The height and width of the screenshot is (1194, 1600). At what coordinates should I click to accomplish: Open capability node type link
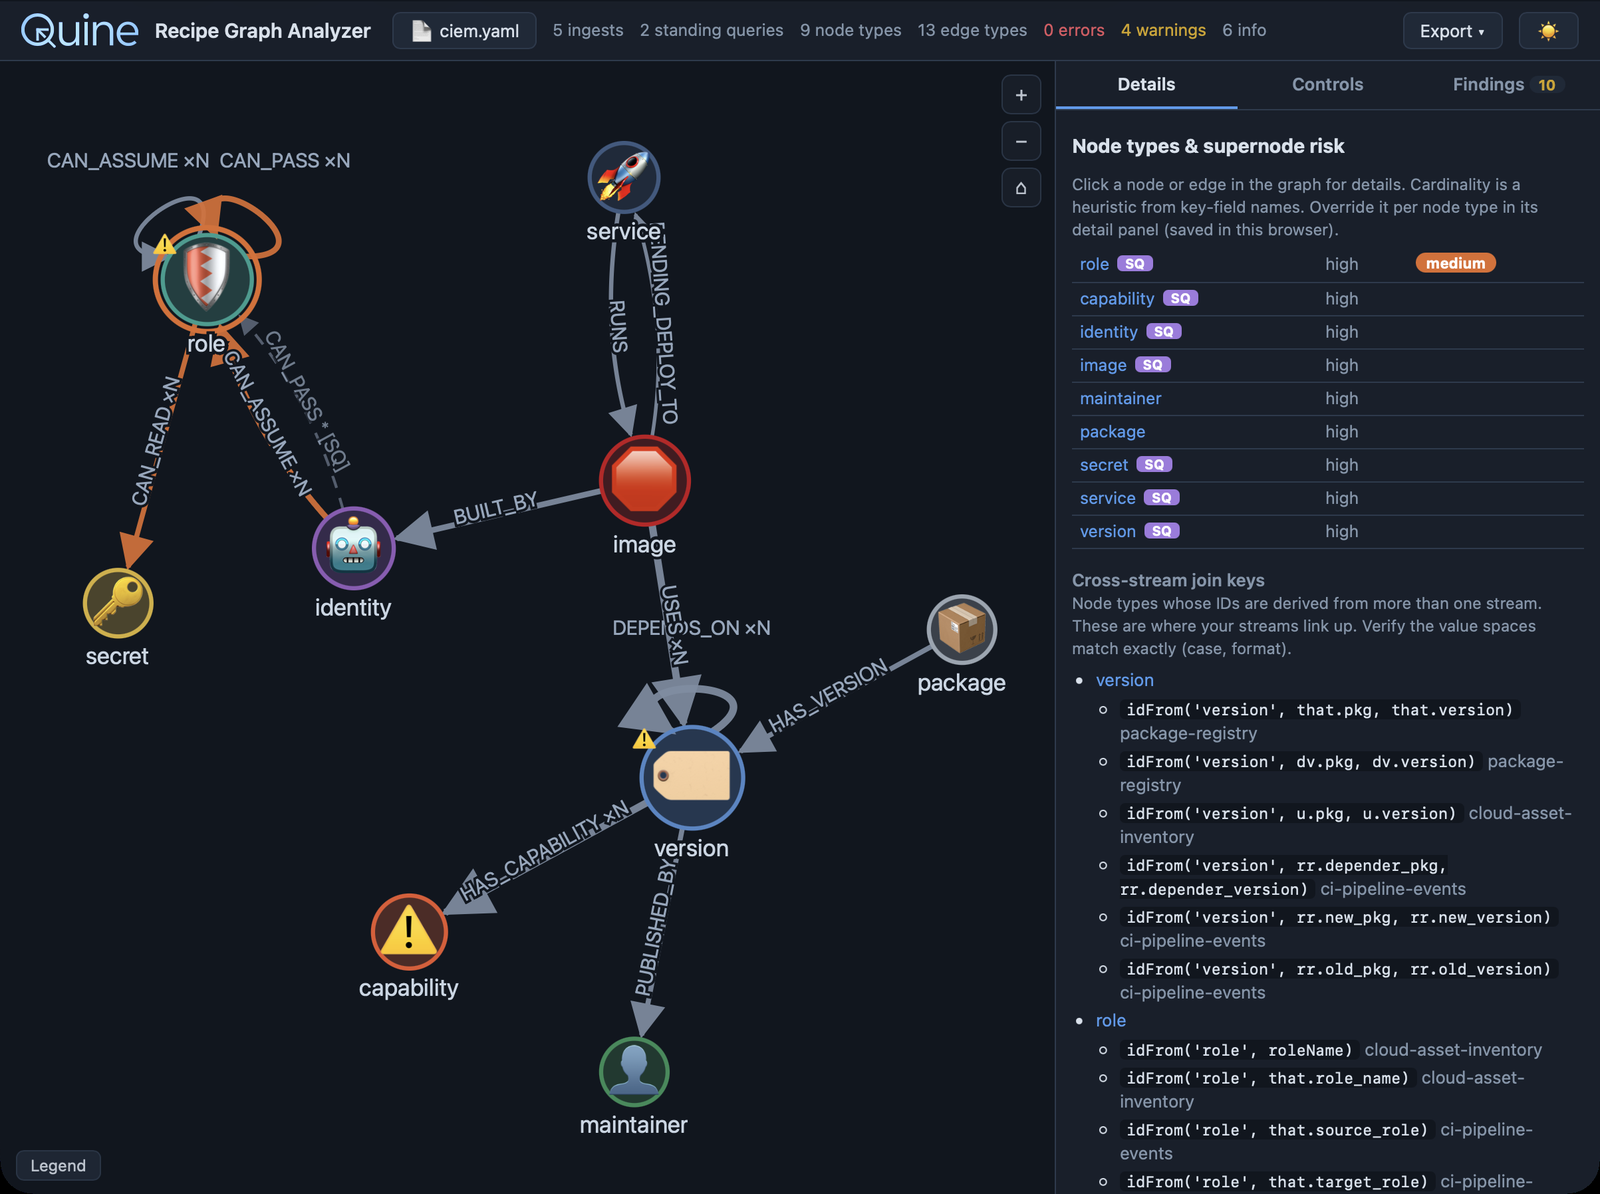click(x=1117, y=298)
